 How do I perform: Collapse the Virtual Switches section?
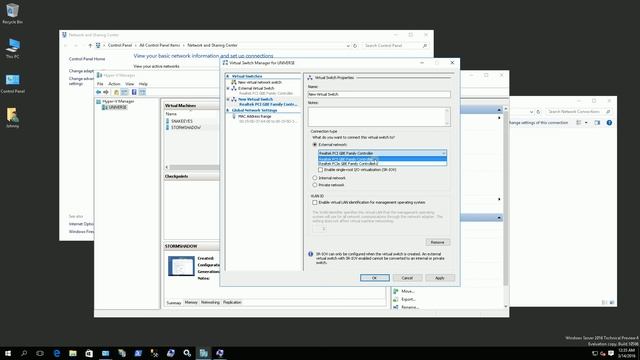(228, 76)
